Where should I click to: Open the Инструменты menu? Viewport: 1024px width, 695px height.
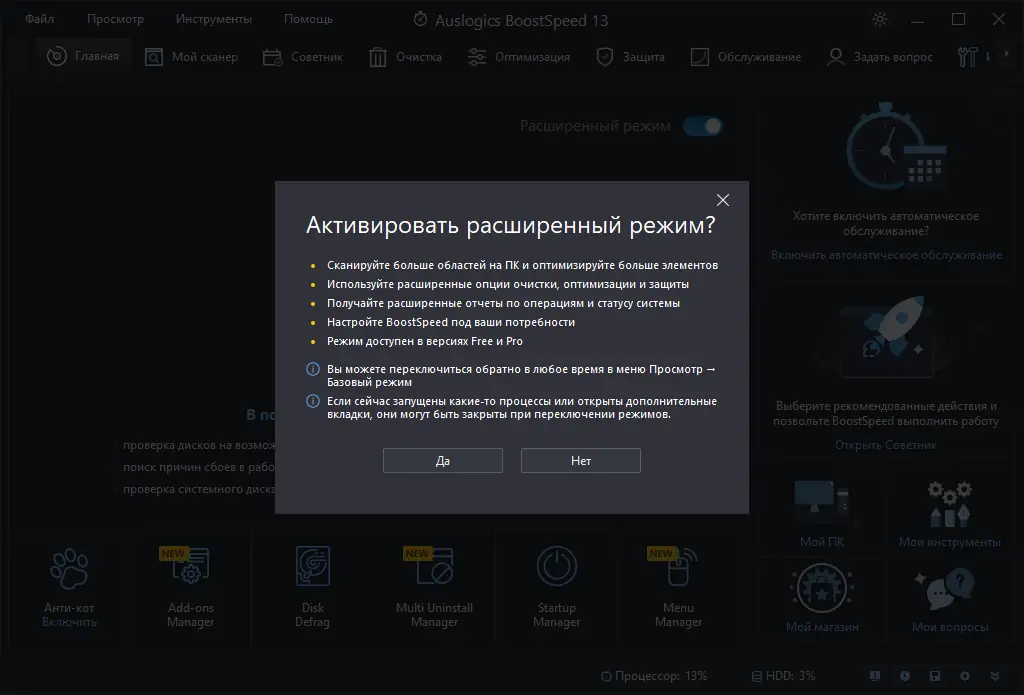214,19
